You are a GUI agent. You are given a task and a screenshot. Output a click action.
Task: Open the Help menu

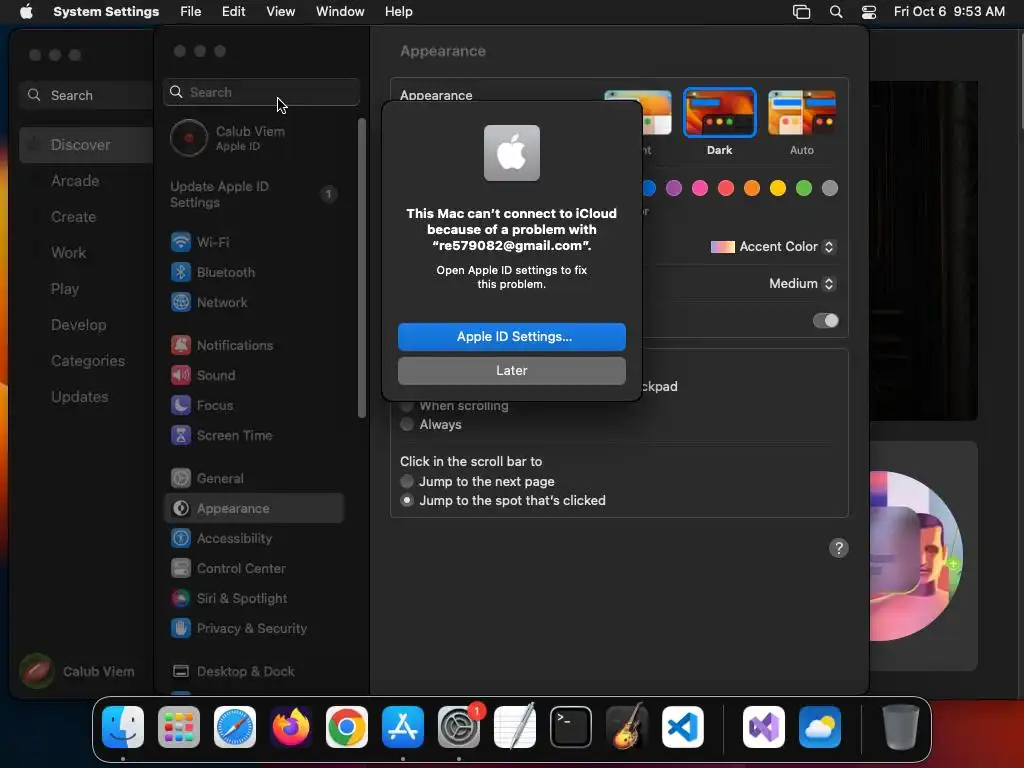coord(398,12)
